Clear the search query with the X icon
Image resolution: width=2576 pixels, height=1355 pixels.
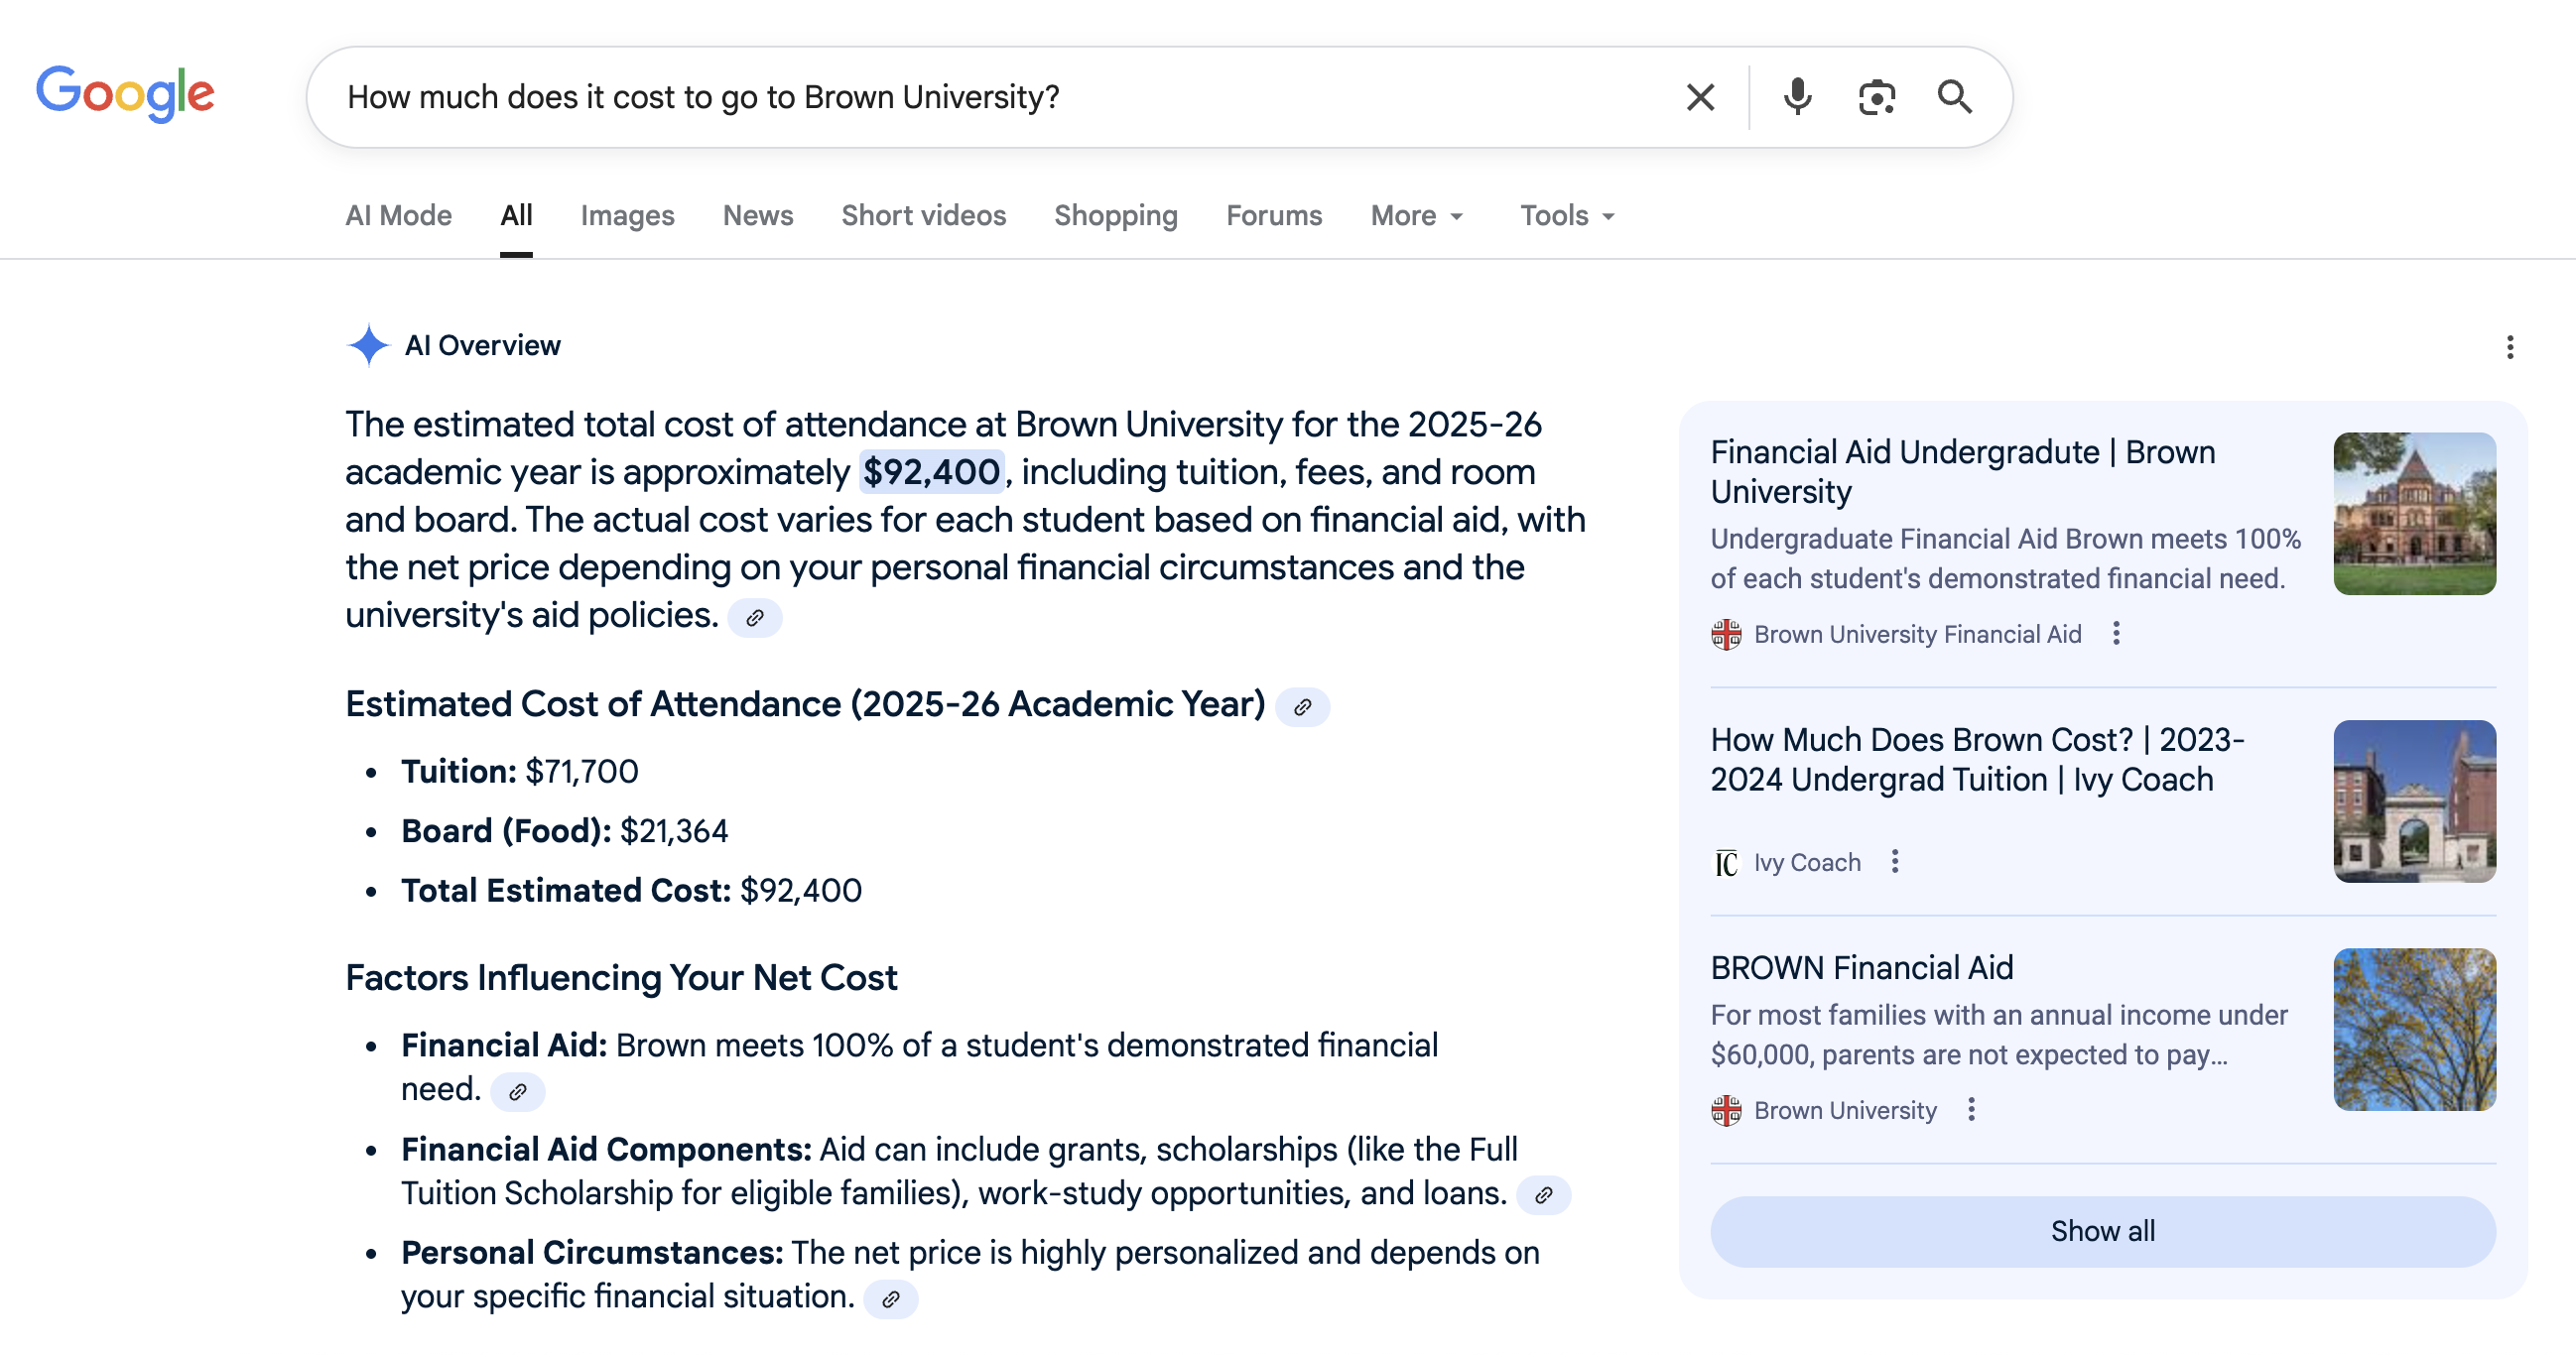(x=1700, y=97)
